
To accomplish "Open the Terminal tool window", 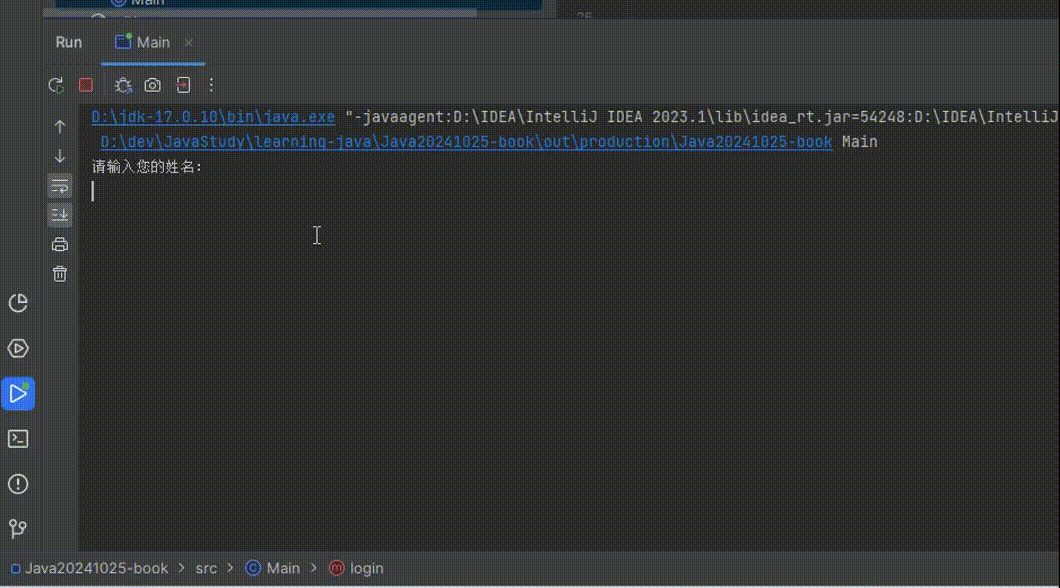I will 18,439.
